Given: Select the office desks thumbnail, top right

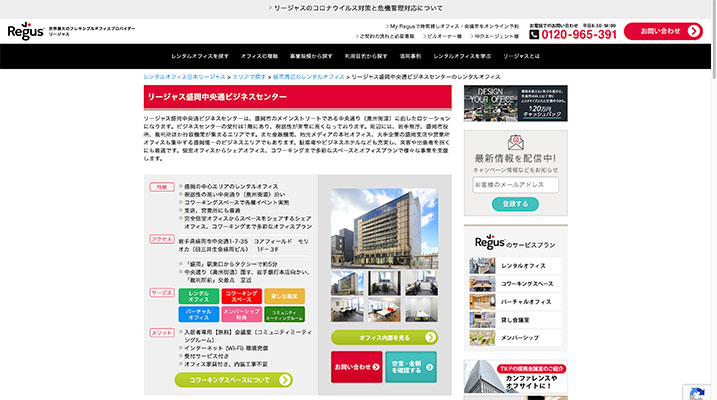Looking at the screenshot, I should [x=421, y=283].
